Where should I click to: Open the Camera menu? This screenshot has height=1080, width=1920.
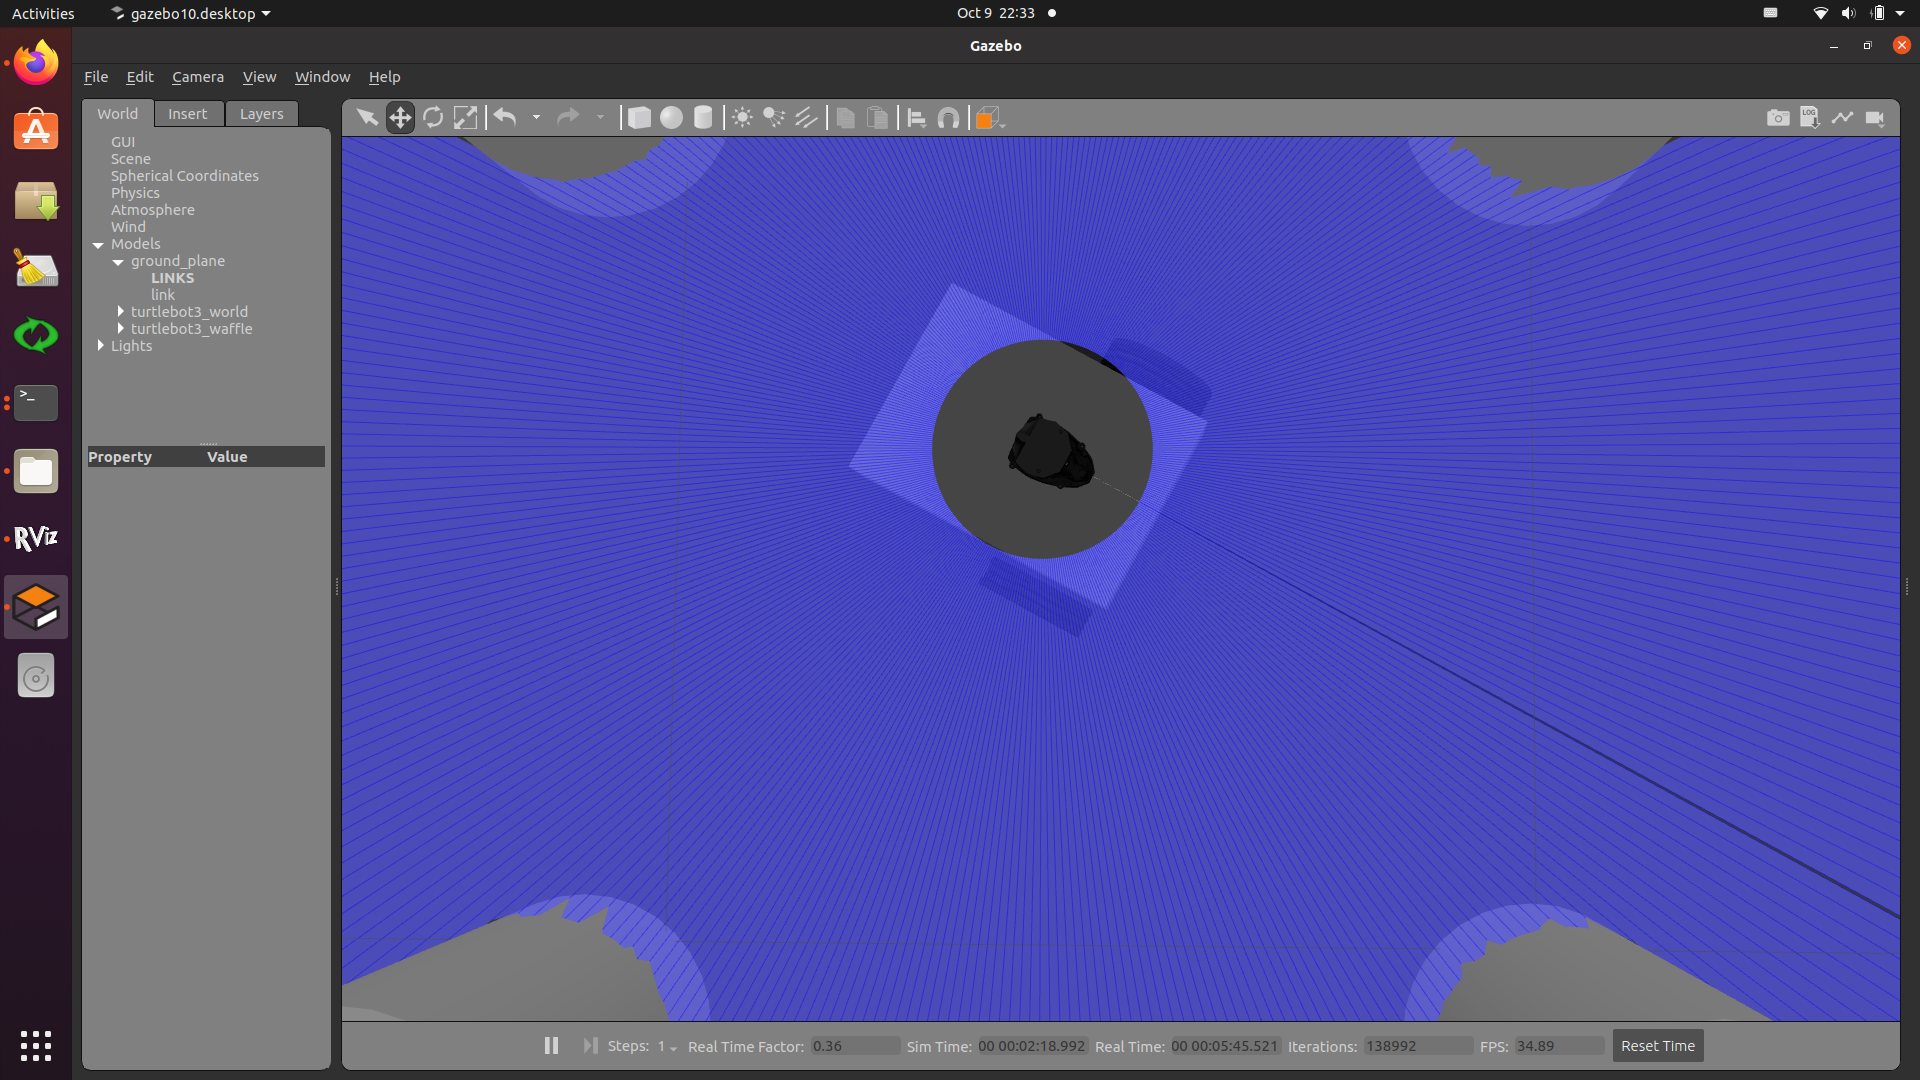[x=197, y=77]
